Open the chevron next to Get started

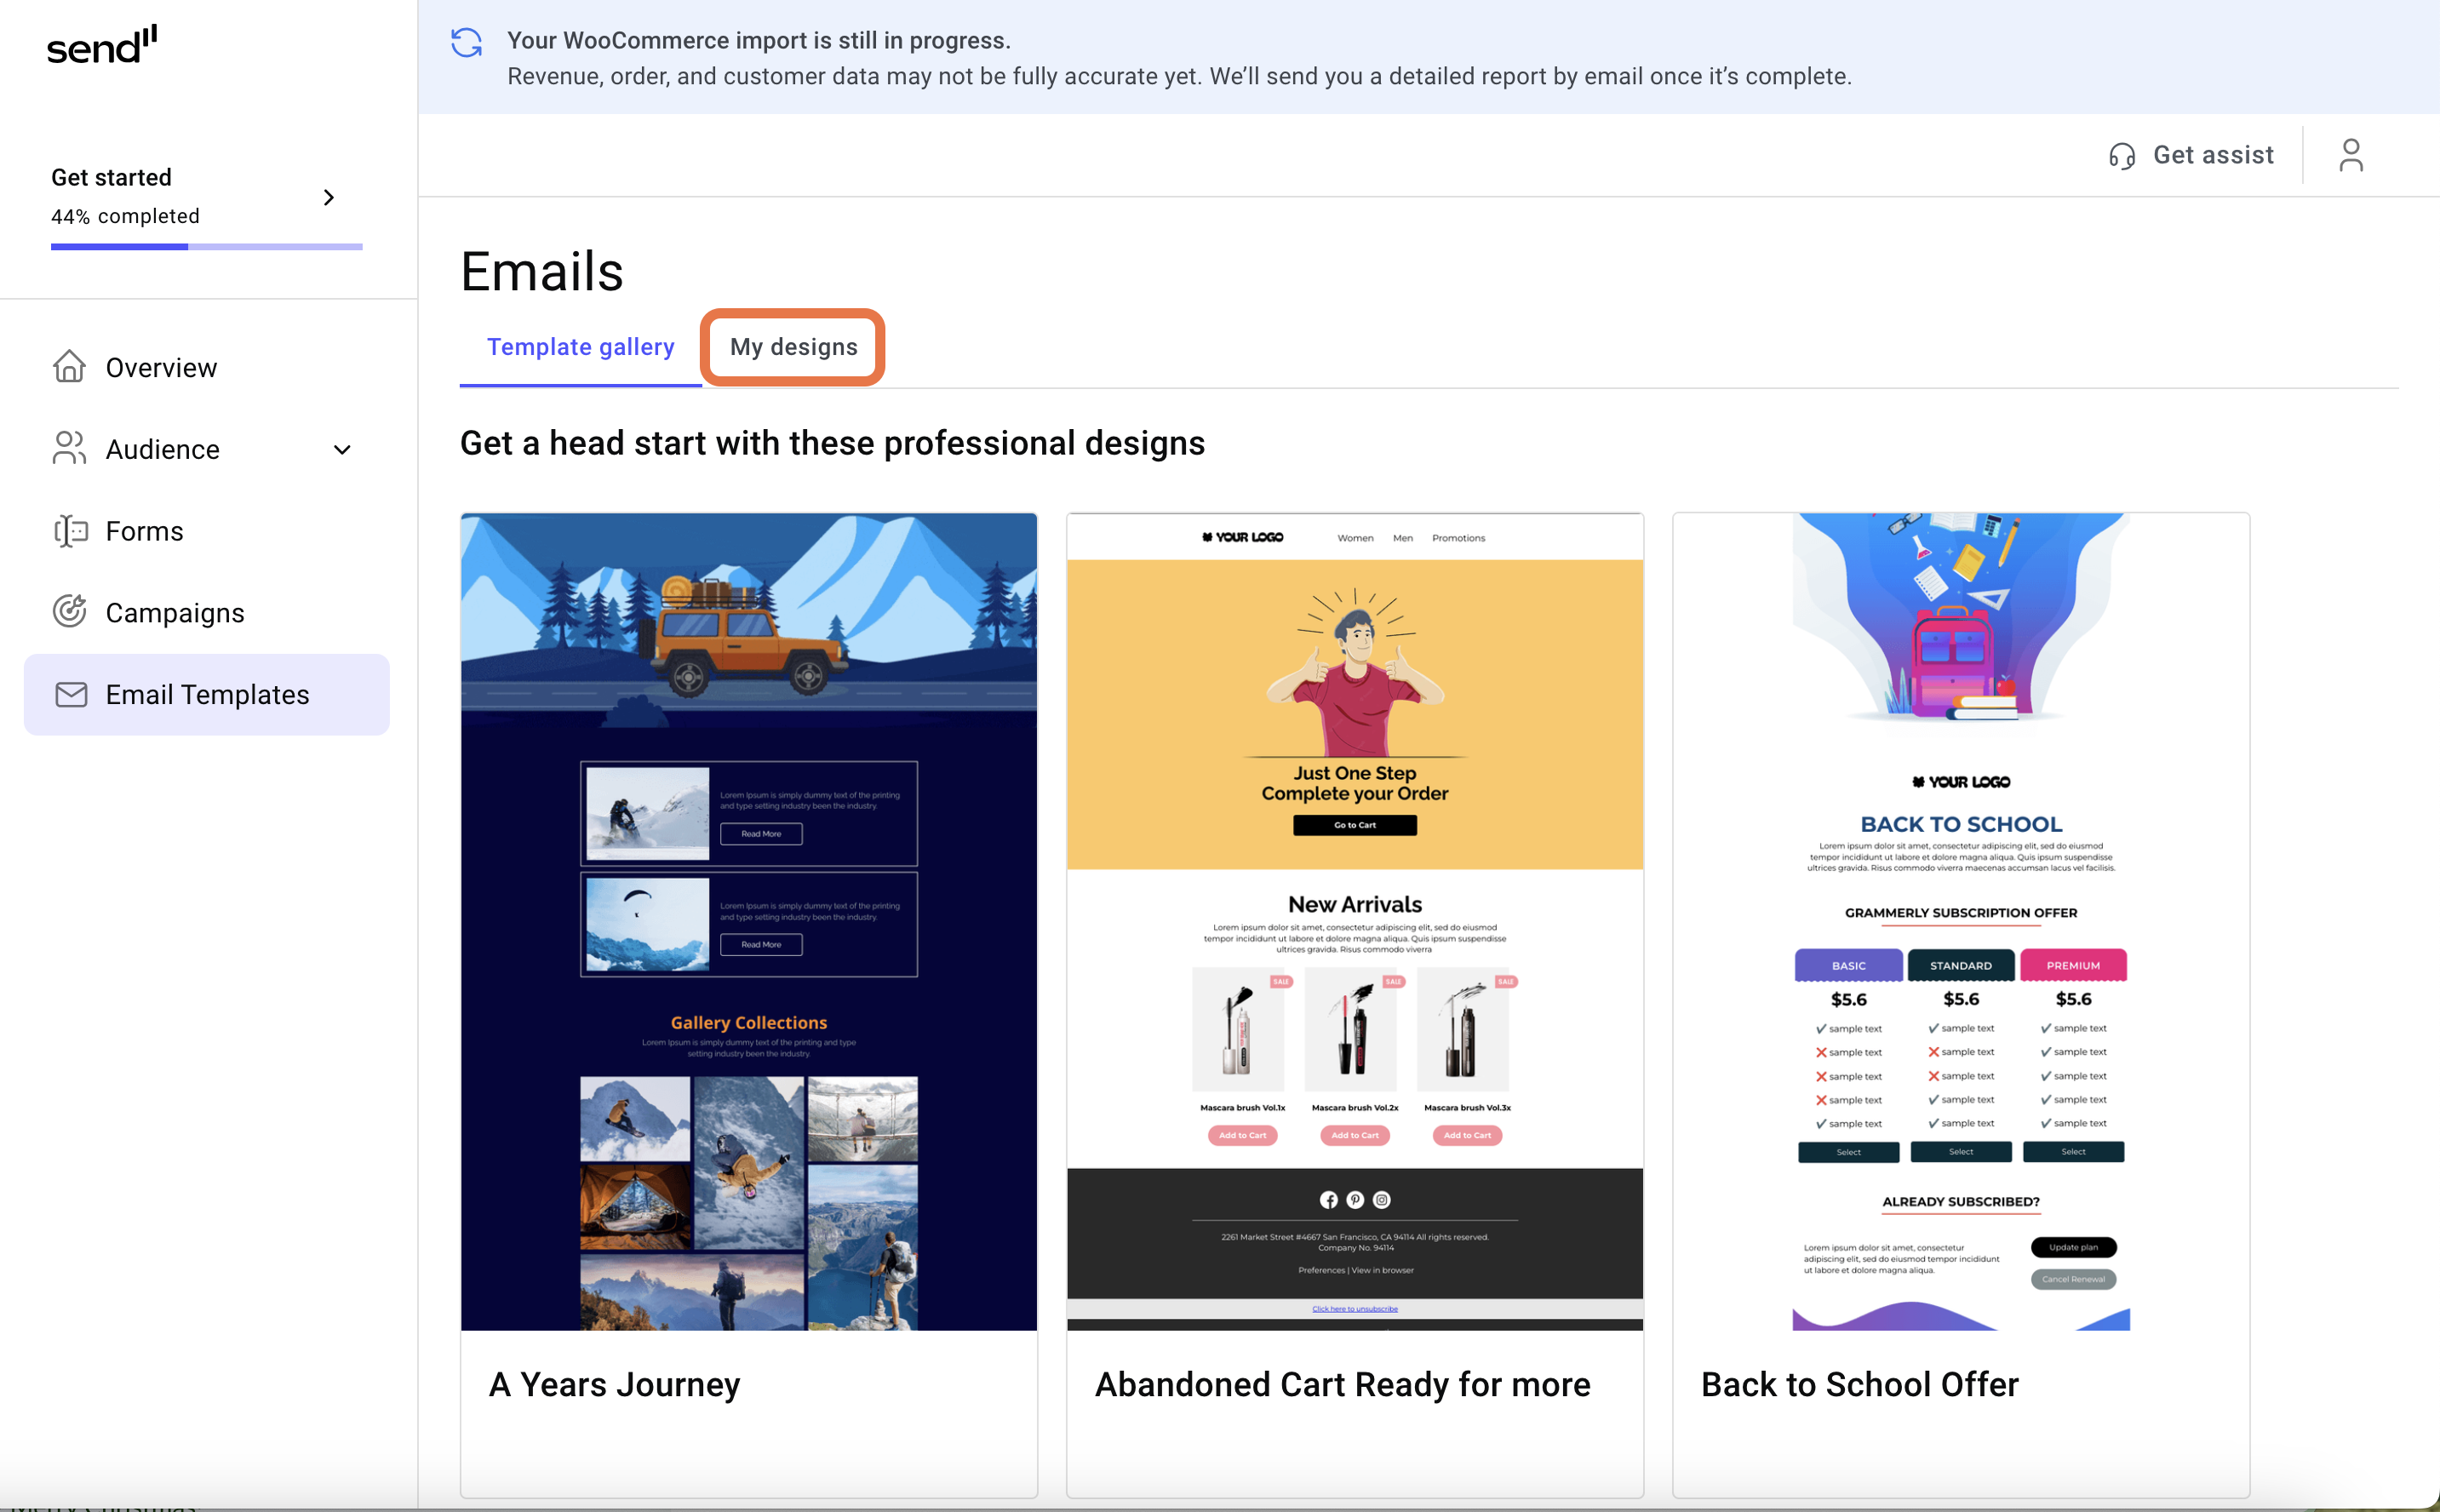point(329,197)
